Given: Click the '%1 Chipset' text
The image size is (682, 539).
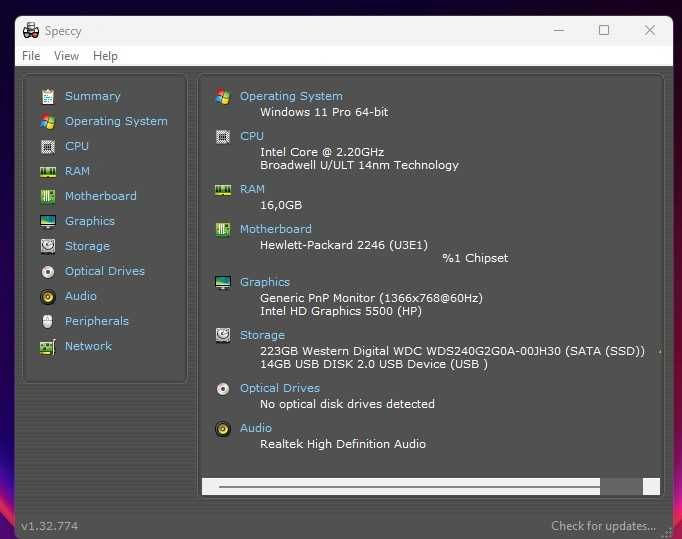Looking at the screenshot, I should click(475, 258).
